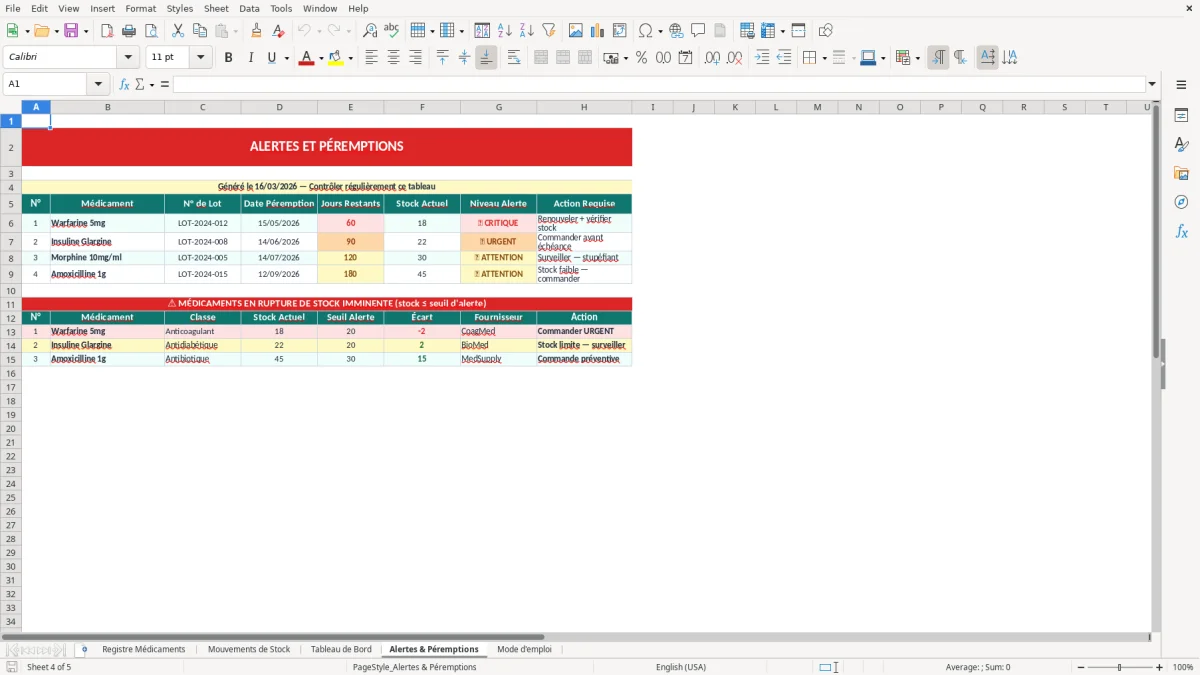Open the special character dropdown arrow

tap(660, 31)
